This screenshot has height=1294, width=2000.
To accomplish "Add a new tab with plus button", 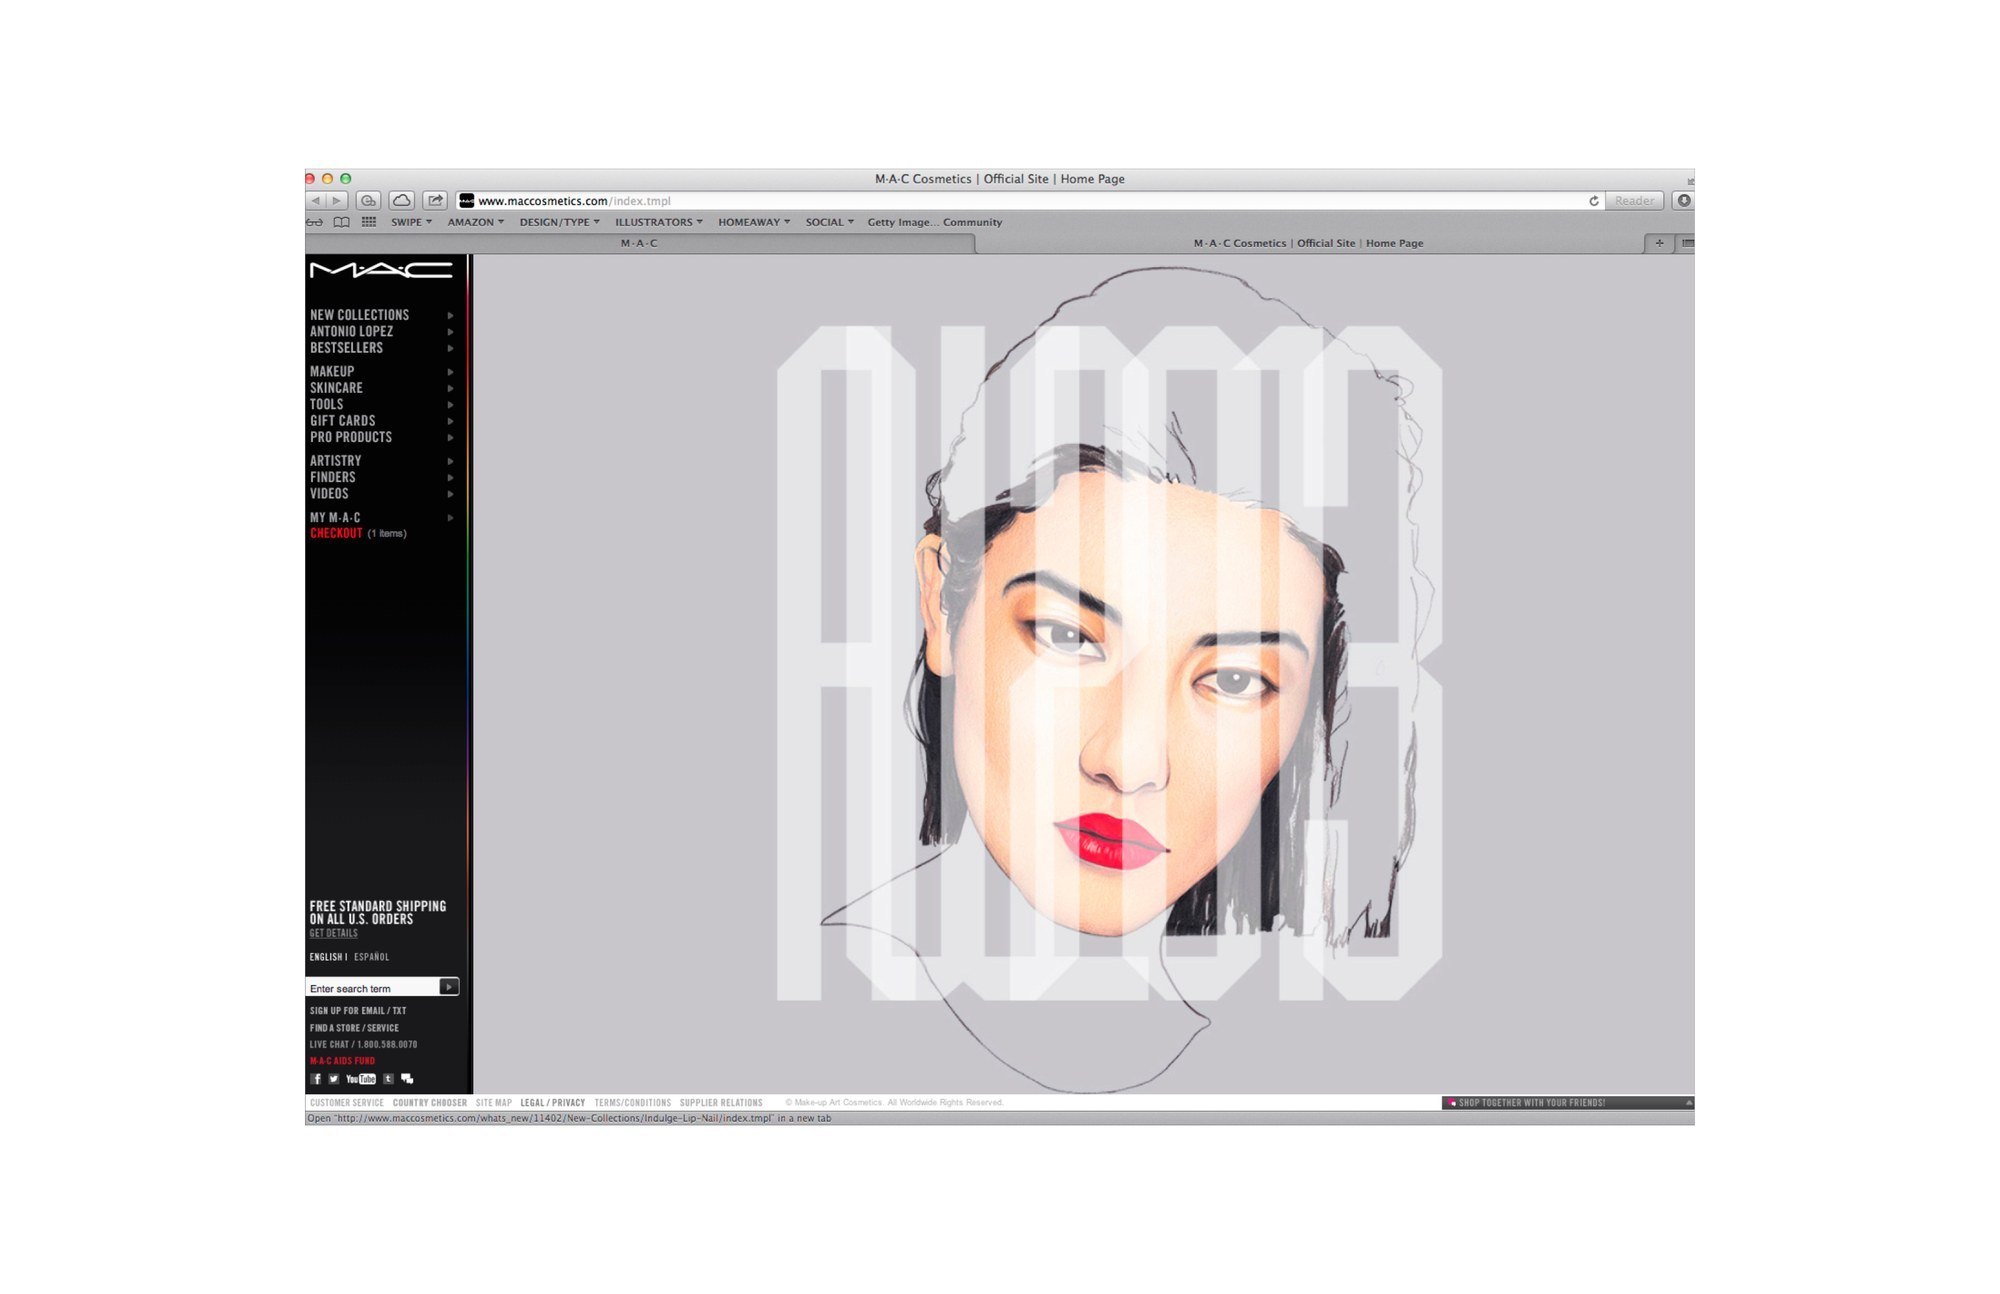I will click(x=1659, y=243).
